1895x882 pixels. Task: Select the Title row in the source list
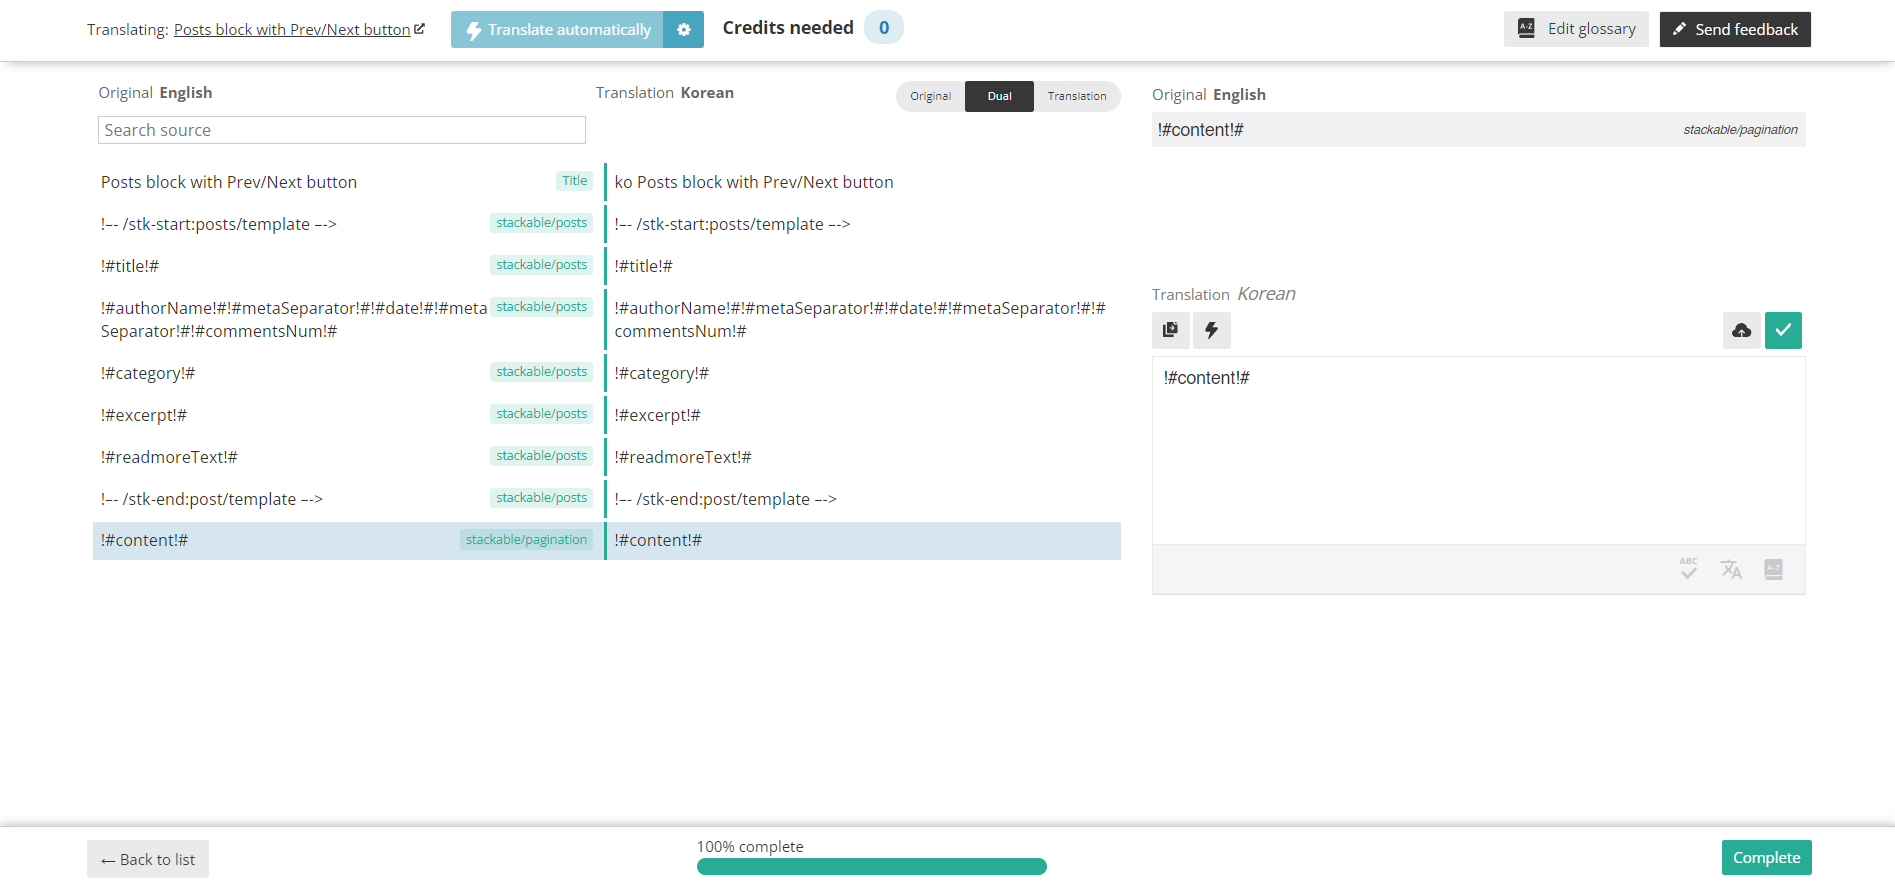346,182
